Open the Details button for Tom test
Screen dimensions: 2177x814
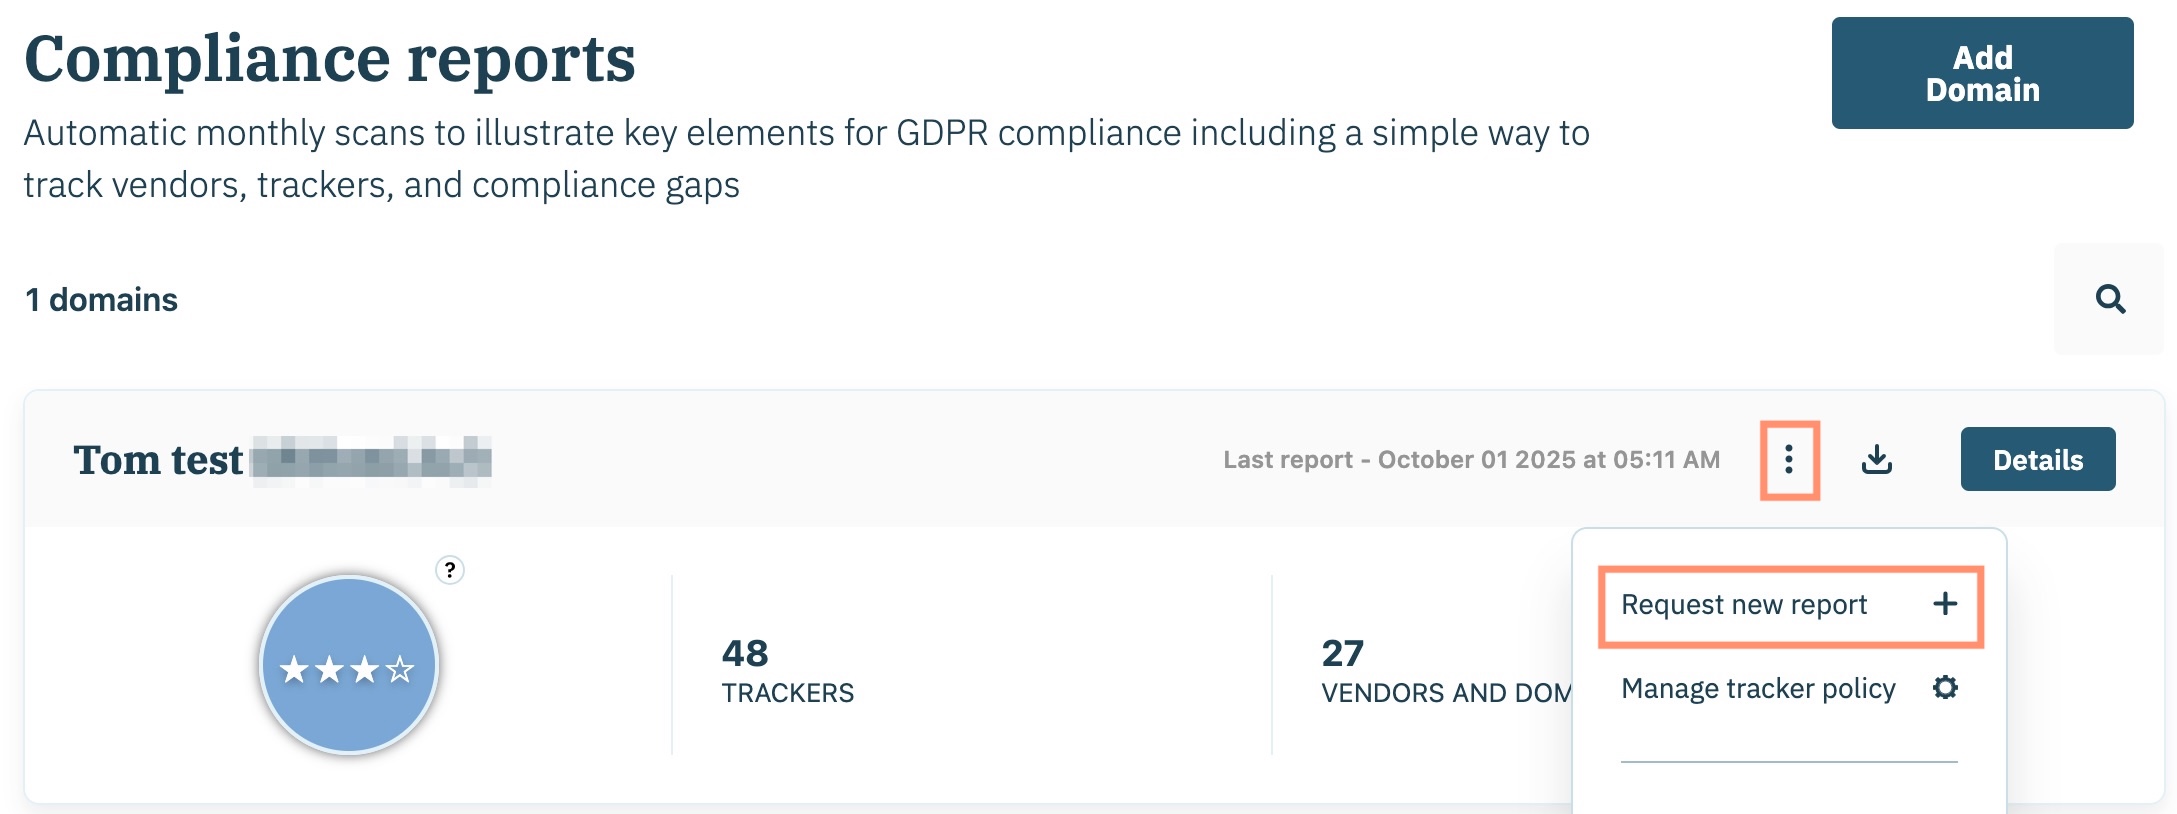2037,460
